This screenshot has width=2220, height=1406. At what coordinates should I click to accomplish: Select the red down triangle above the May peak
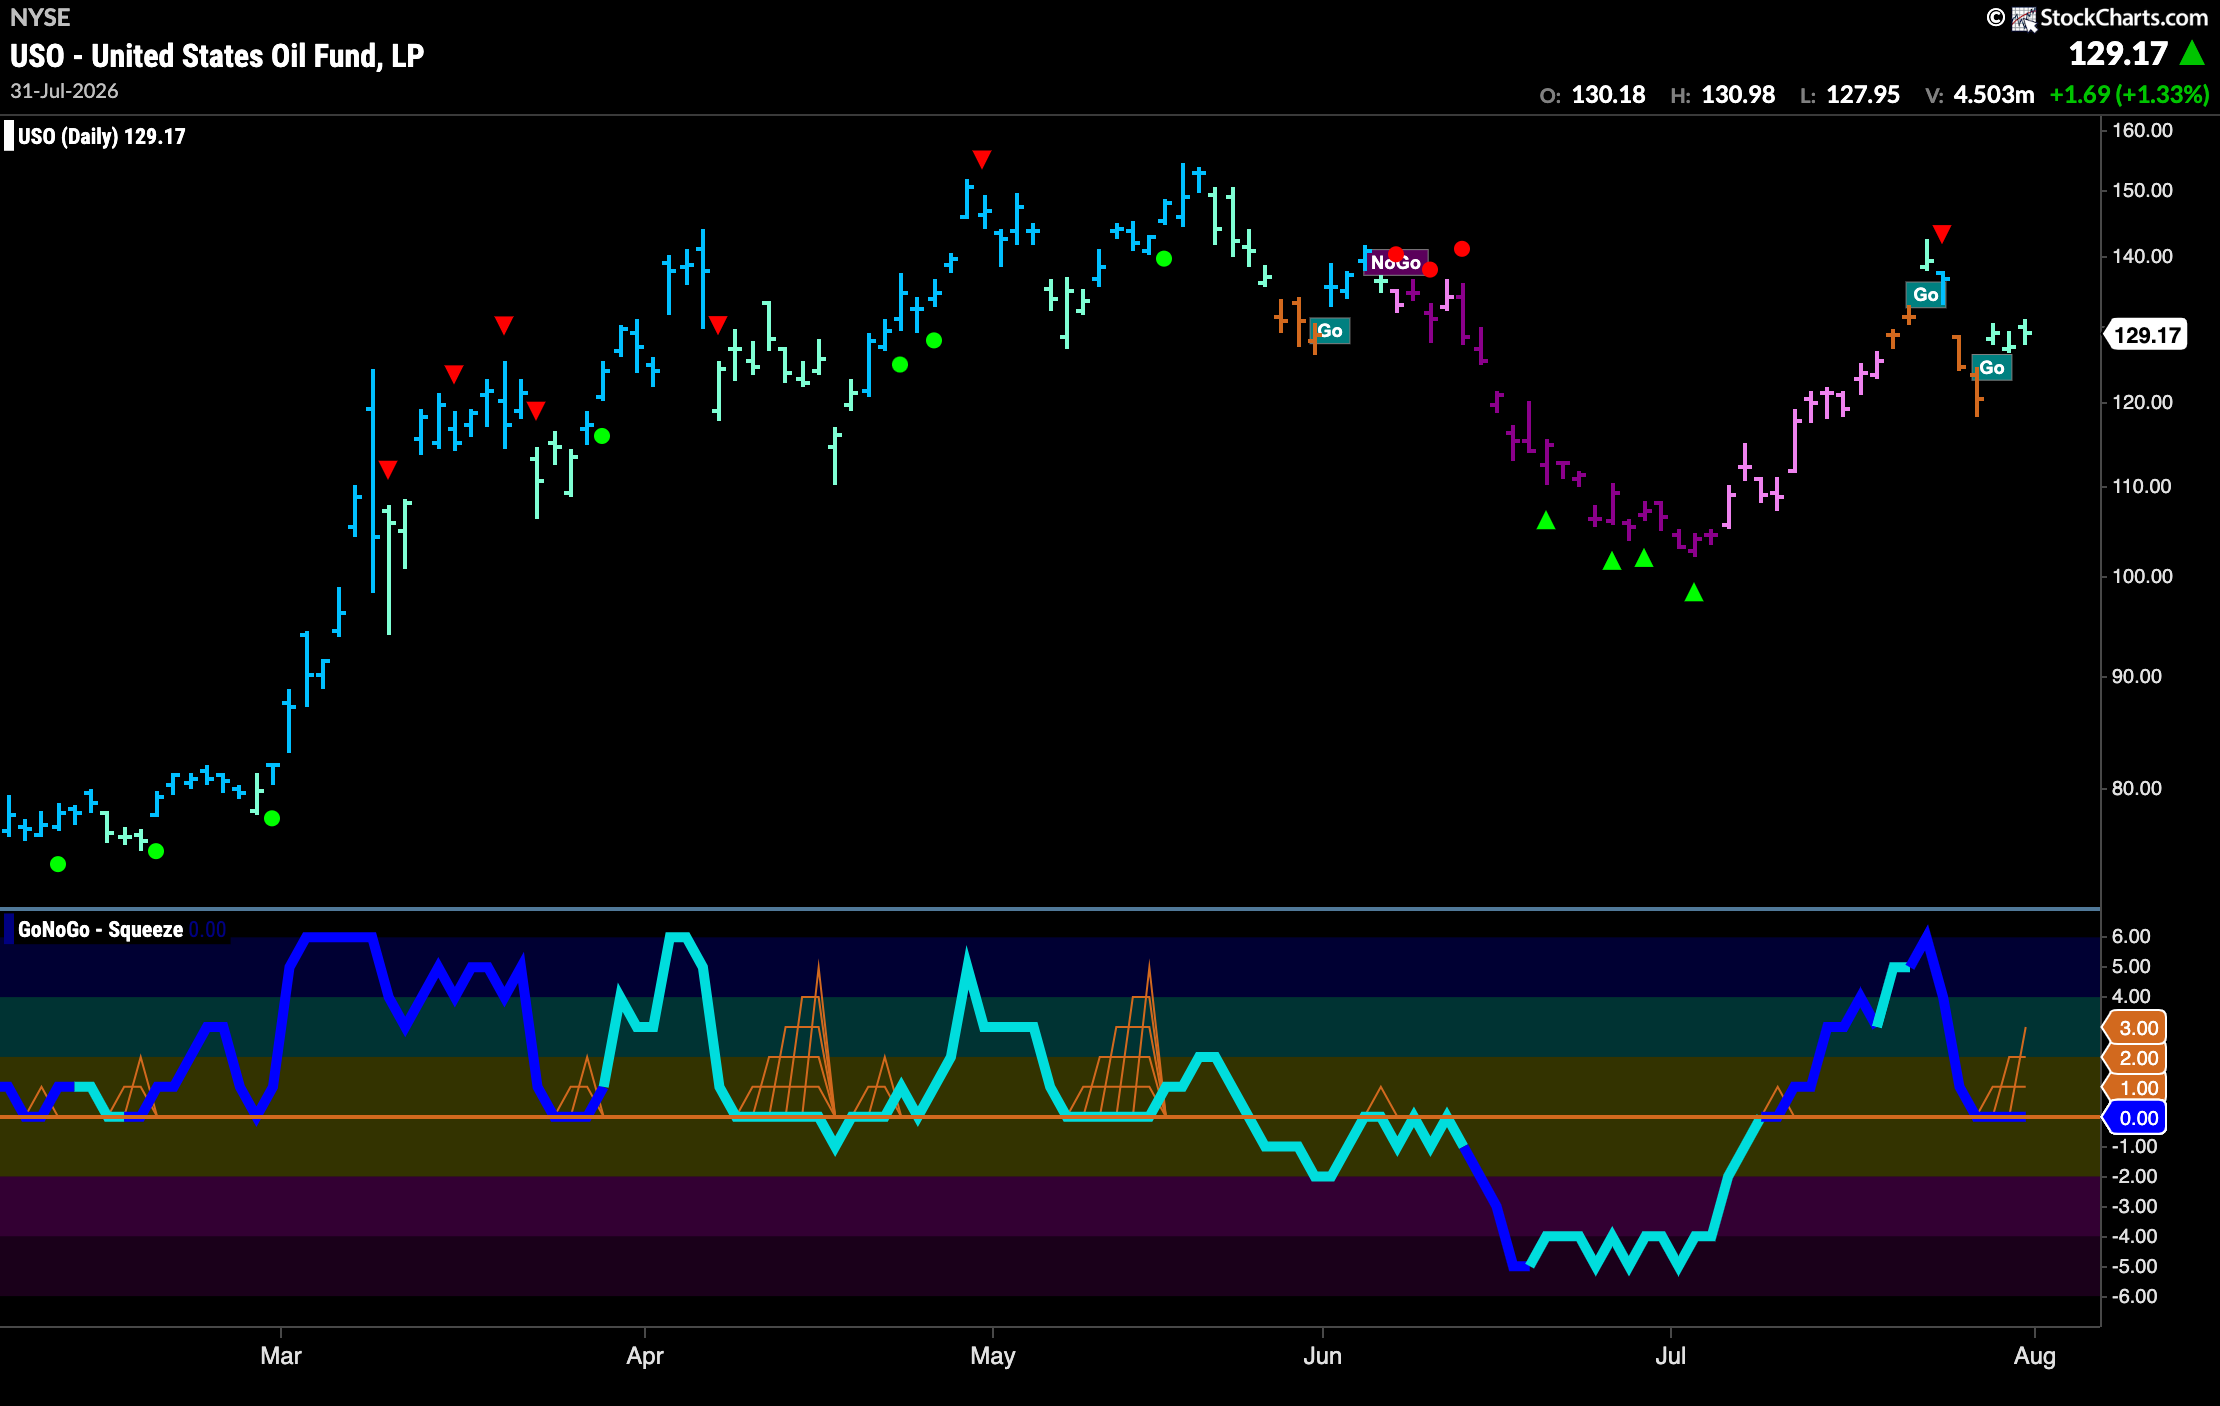pos(982,160)
